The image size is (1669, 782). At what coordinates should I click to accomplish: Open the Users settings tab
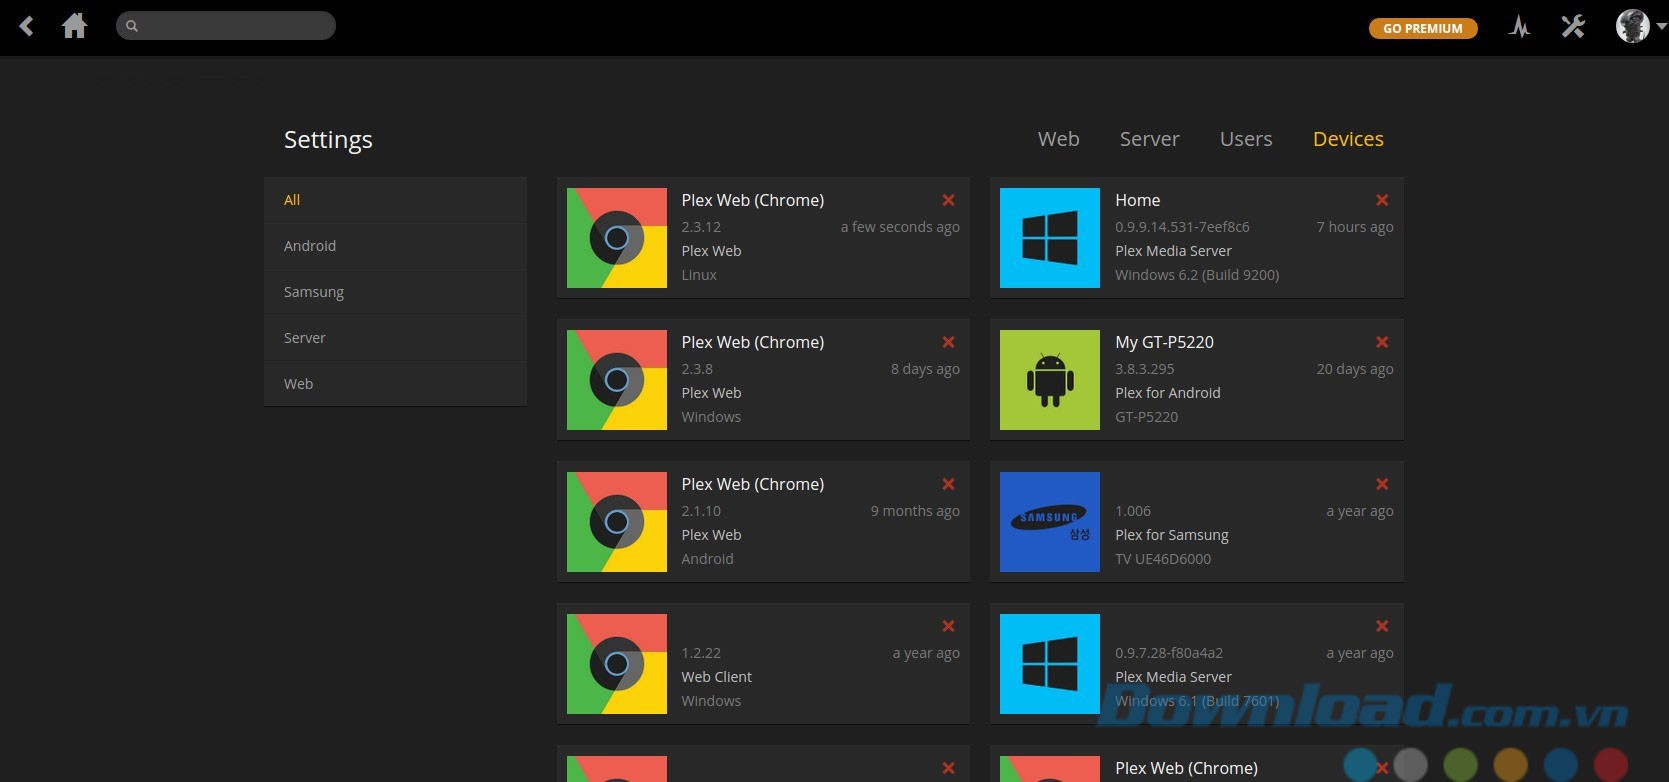[1245, 139]
